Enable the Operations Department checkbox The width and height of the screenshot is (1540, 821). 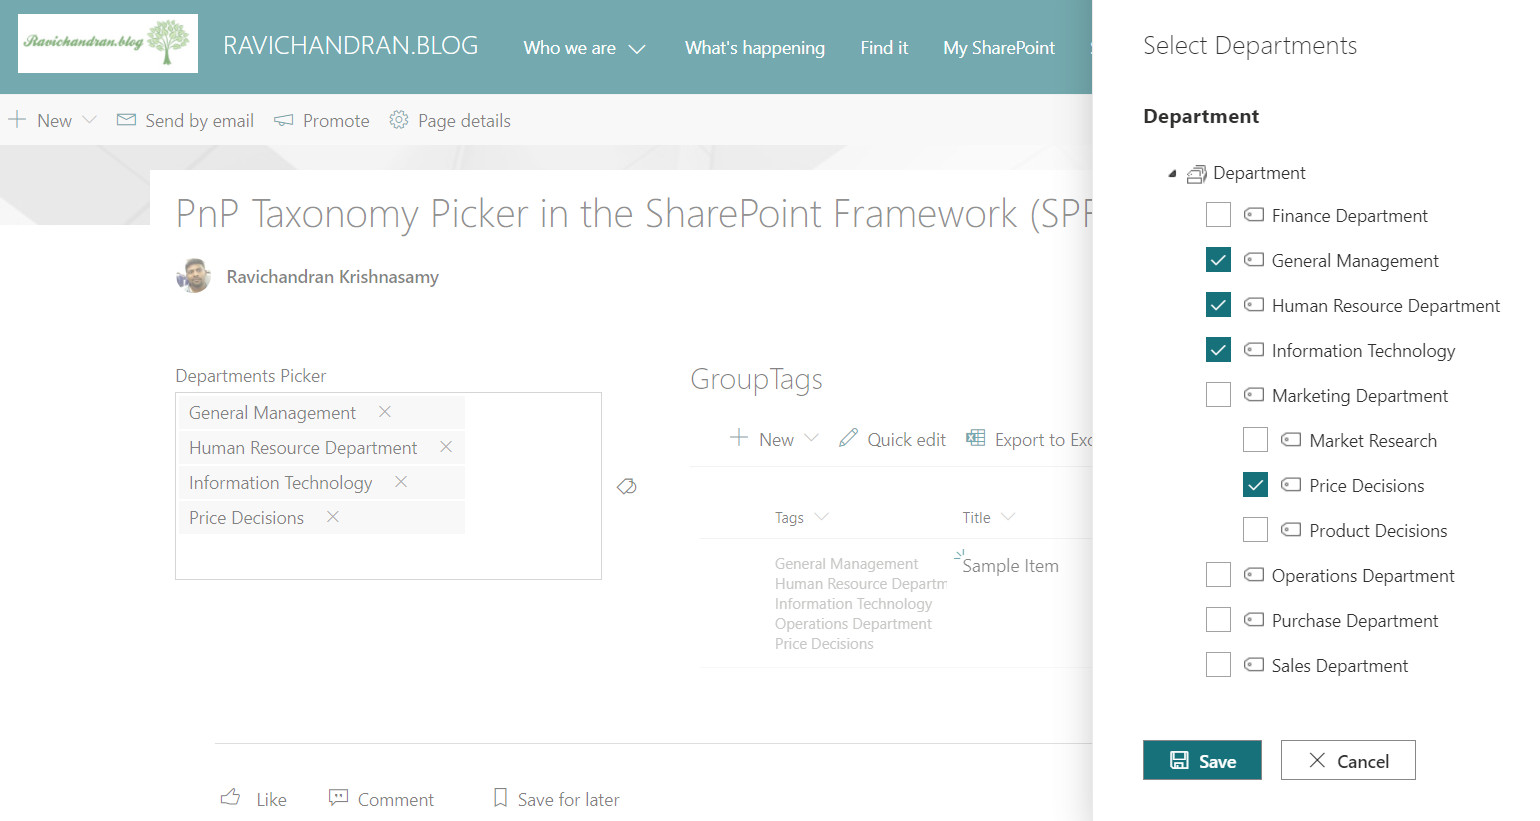[1218, 575]
